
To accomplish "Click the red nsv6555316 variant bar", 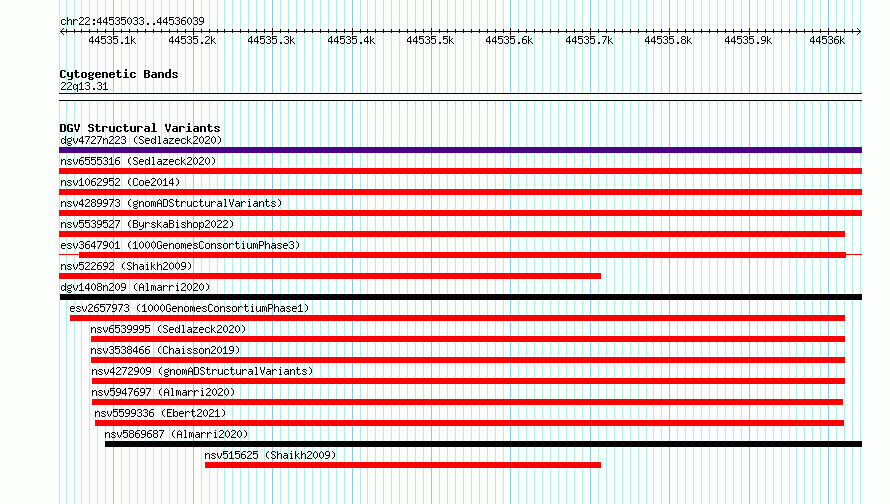I will click(x=460, y=171).
